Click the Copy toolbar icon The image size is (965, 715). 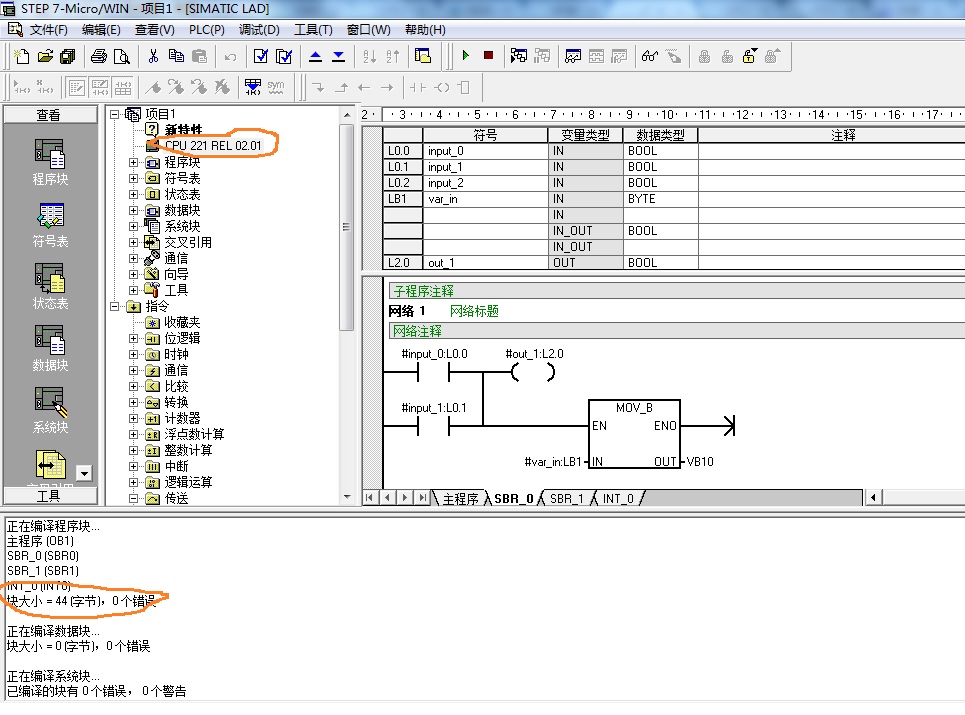(176, 57)
